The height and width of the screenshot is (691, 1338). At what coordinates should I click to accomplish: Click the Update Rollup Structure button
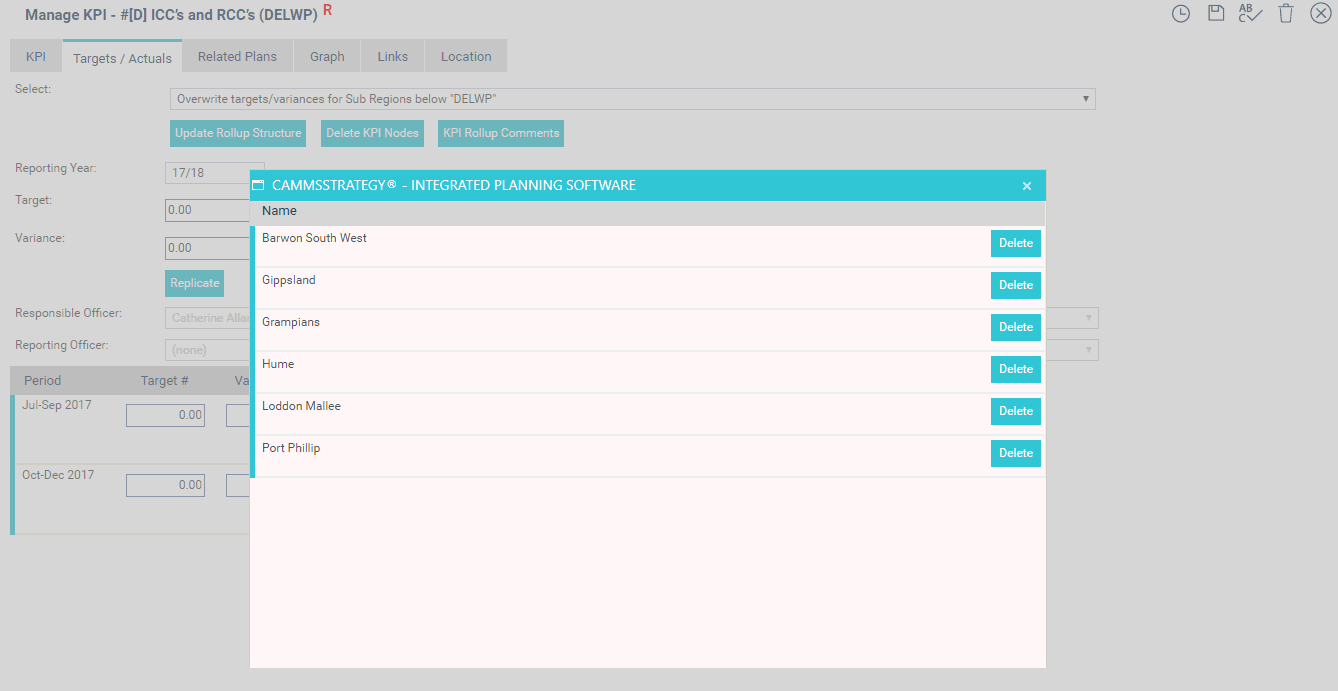click(238, 133)
